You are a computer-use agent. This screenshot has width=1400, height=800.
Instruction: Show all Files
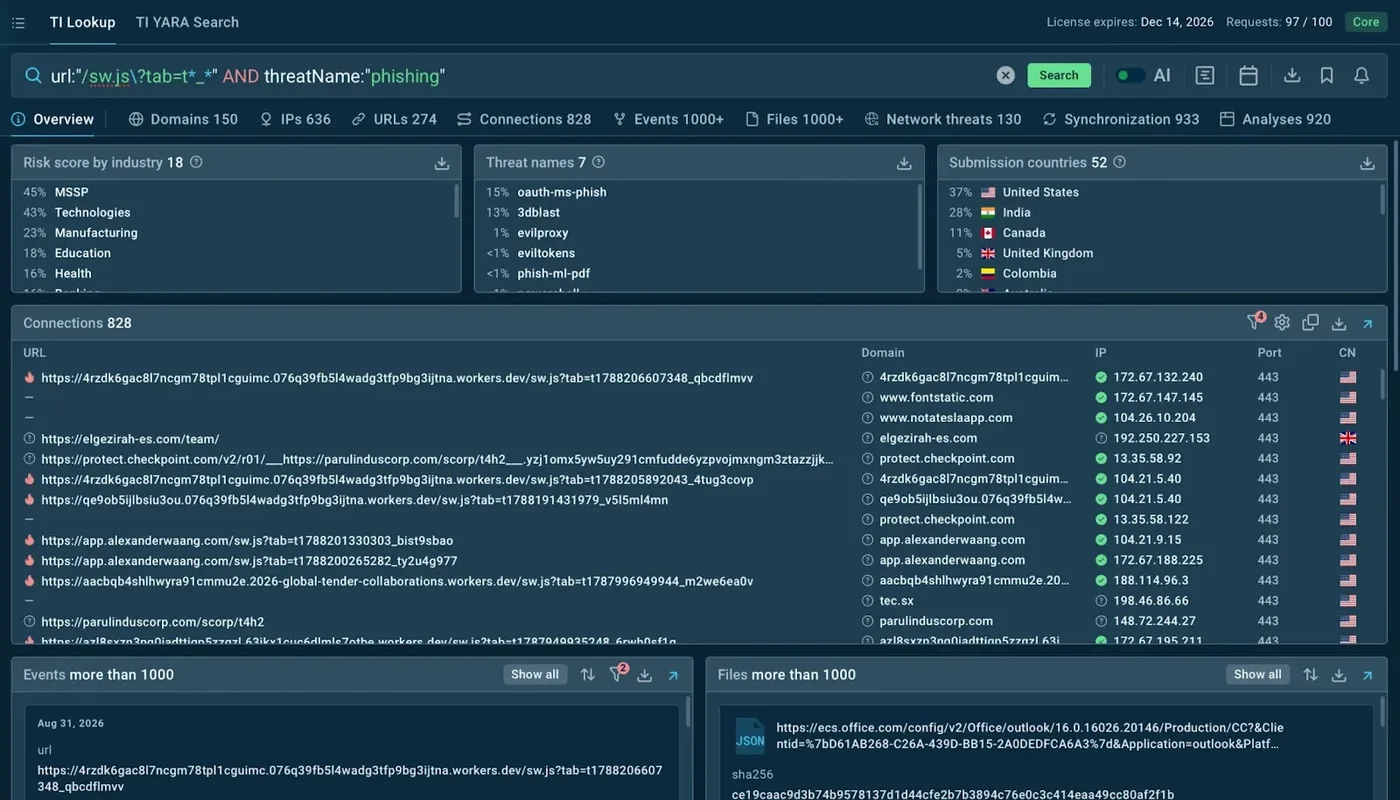(x=1258, y=674)
